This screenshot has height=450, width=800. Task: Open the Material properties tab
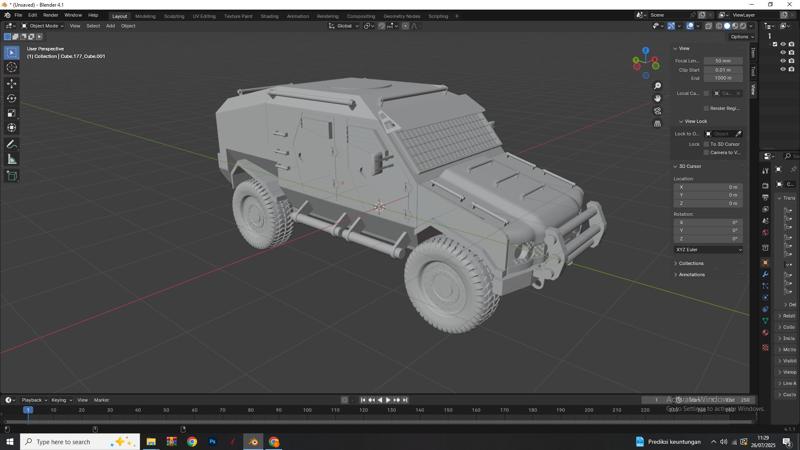click(765, 333)
